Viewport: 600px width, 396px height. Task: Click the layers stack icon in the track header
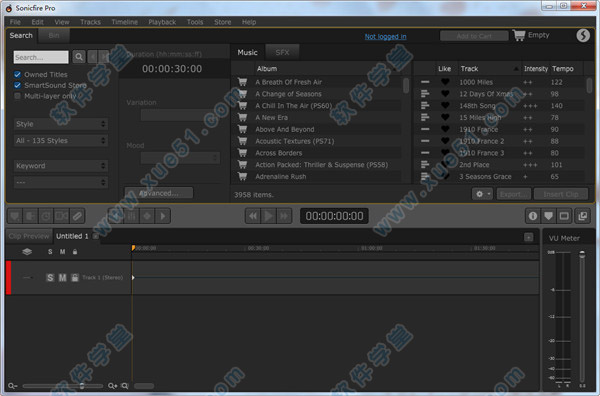[x=27, y=252]
